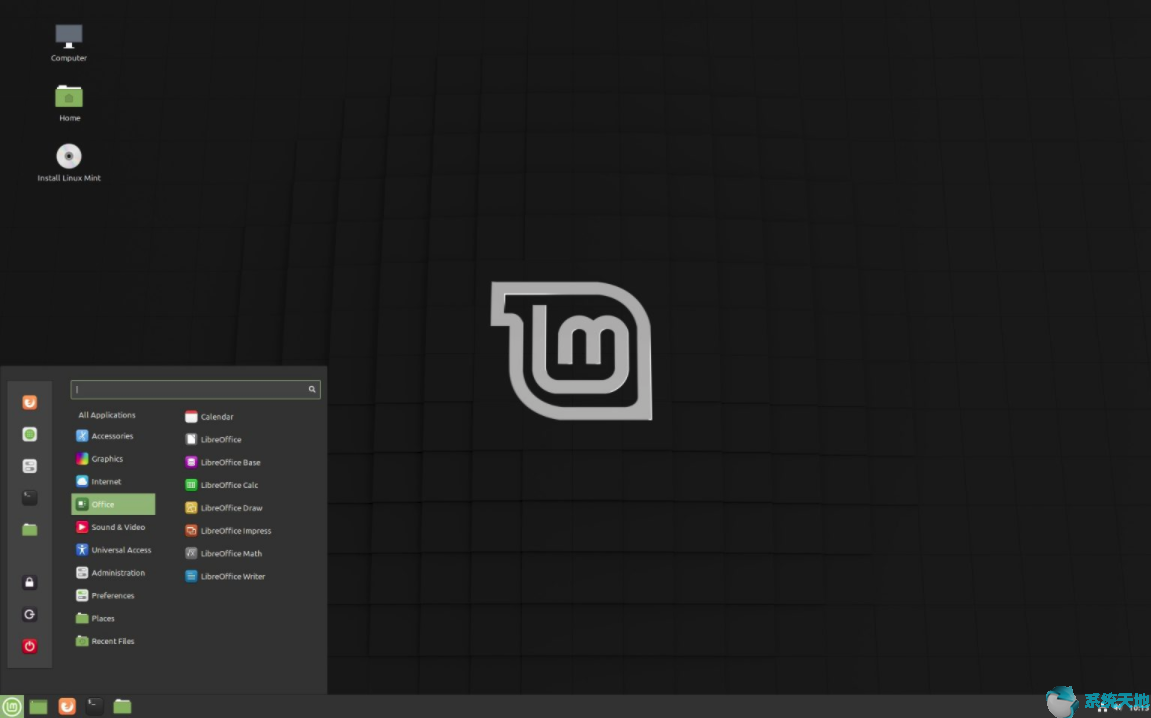Show the Recent Files category
The image size is (1151, 718).
pos(113,641)
